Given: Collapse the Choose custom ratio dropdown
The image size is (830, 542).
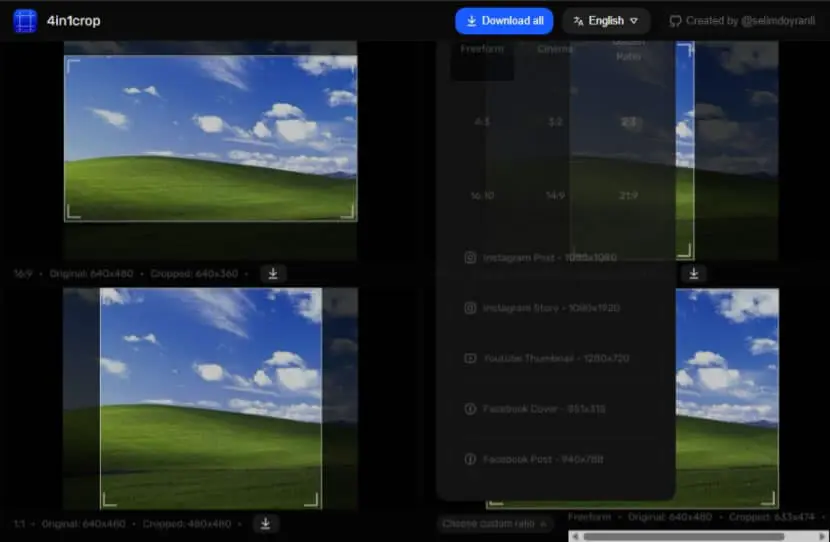Looking at the screenshot, I should click(x=494, y=523).
